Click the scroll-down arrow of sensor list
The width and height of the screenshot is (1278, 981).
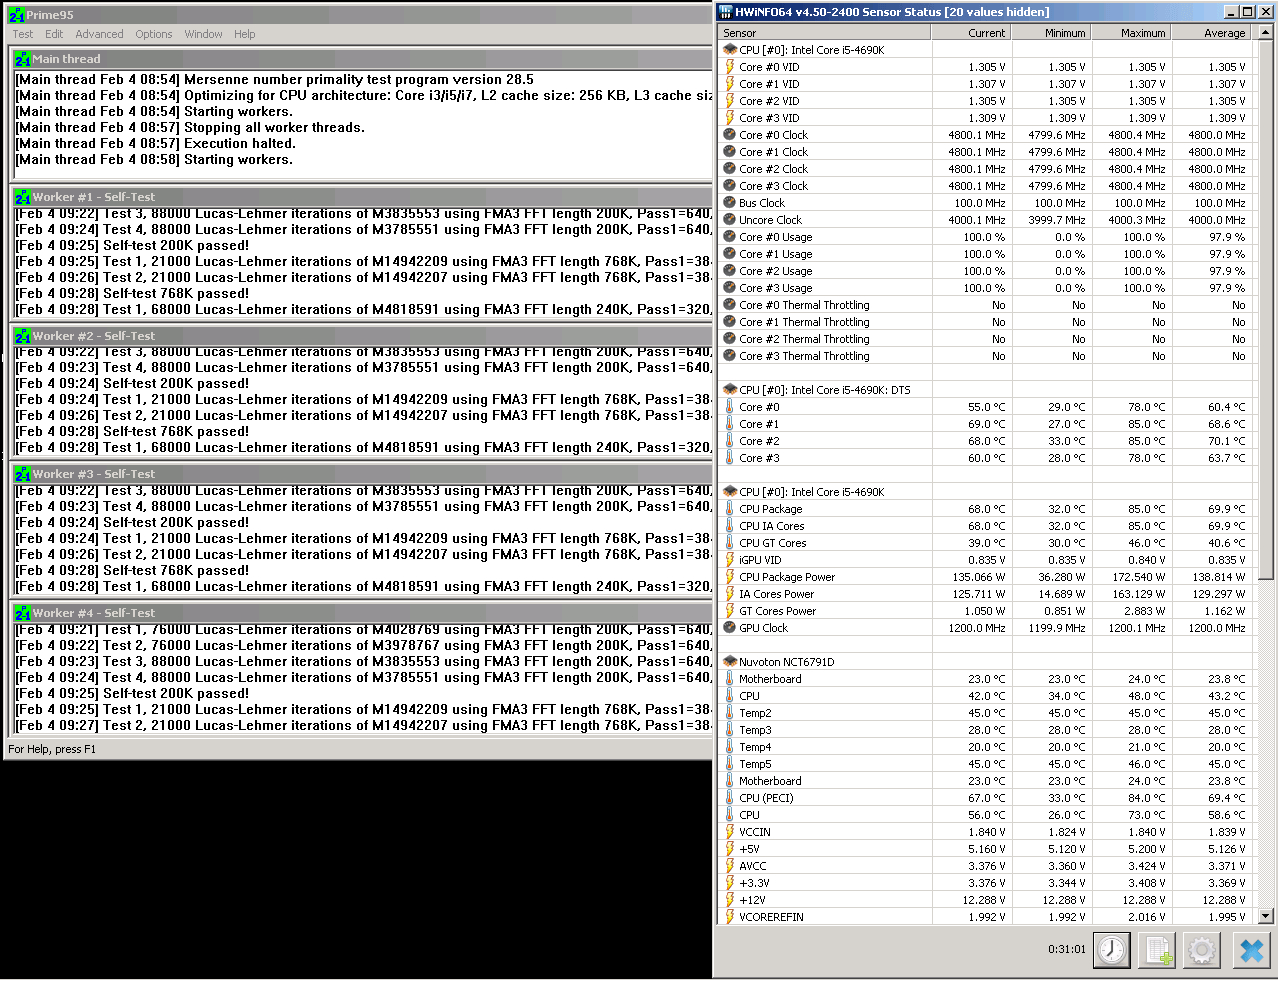click(1266, 916)
